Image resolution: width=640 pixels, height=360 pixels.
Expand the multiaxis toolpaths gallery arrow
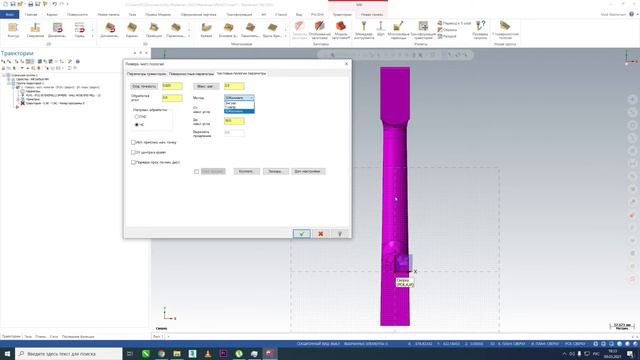pyautogui.click(x=285, y=36)
